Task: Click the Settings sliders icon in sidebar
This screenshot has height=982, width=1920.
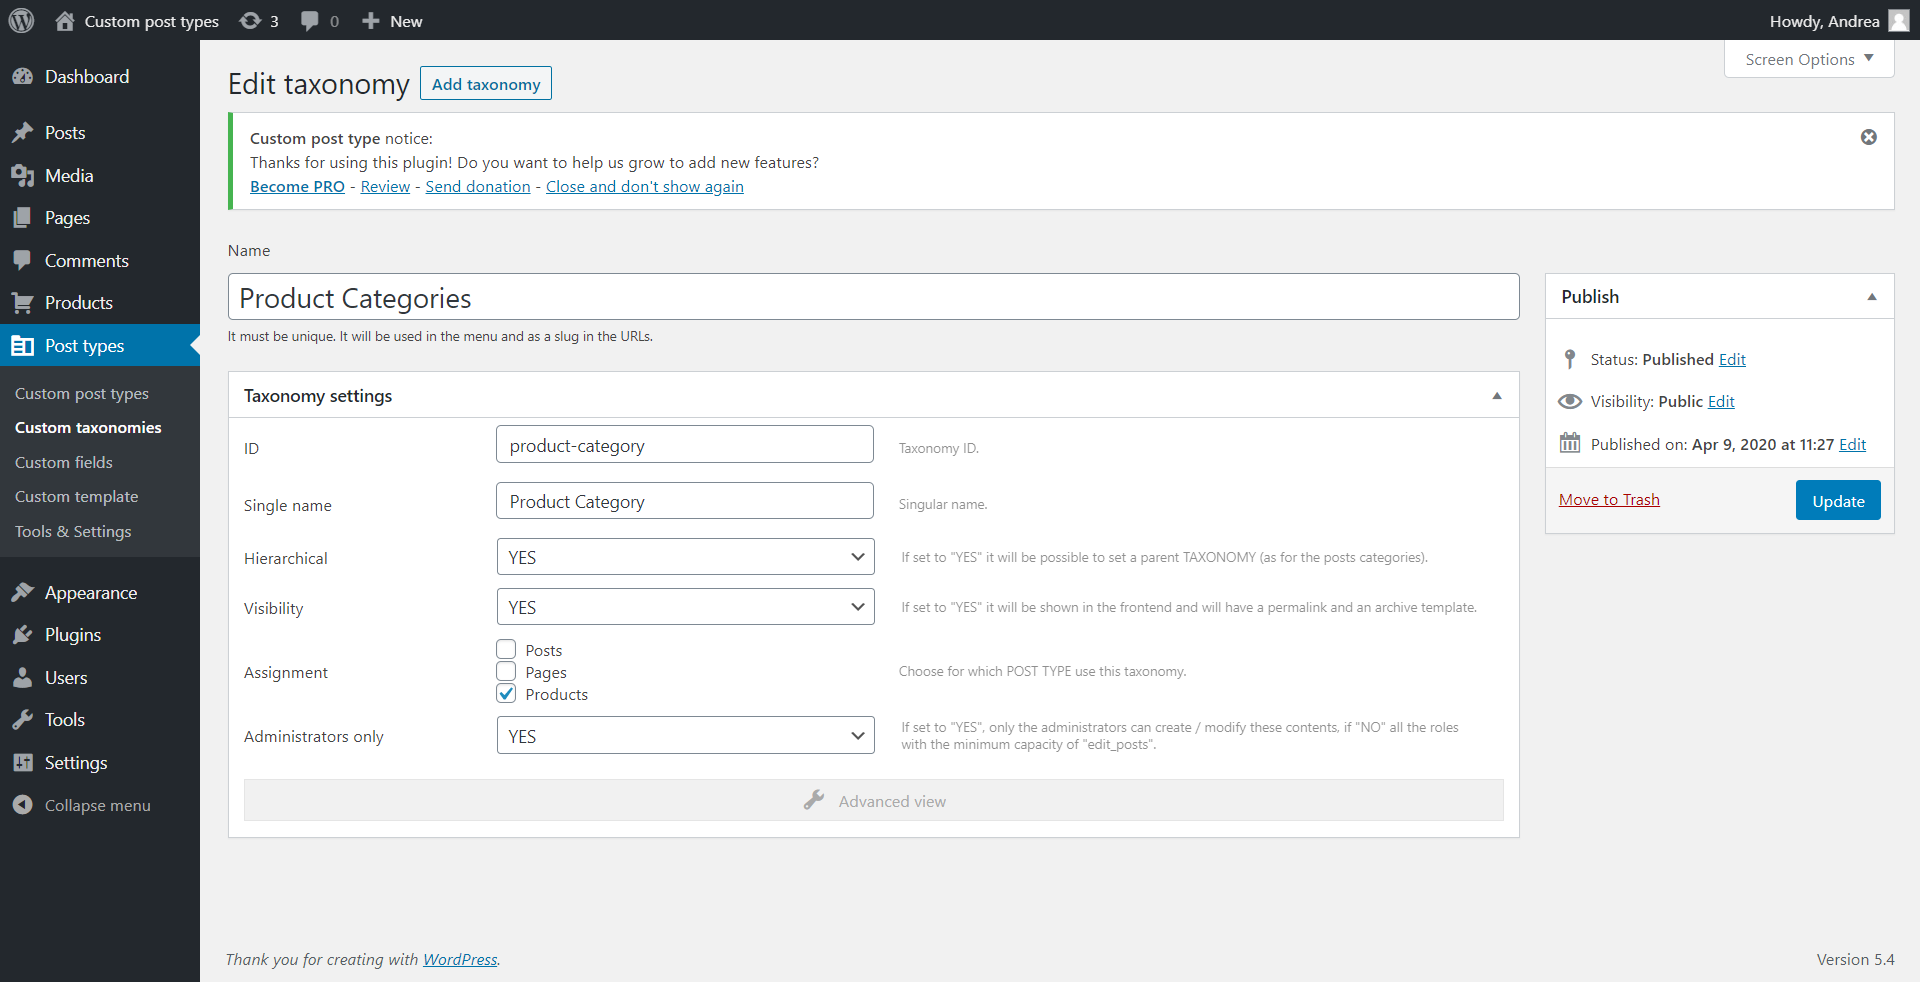Action: coord(23,763)
